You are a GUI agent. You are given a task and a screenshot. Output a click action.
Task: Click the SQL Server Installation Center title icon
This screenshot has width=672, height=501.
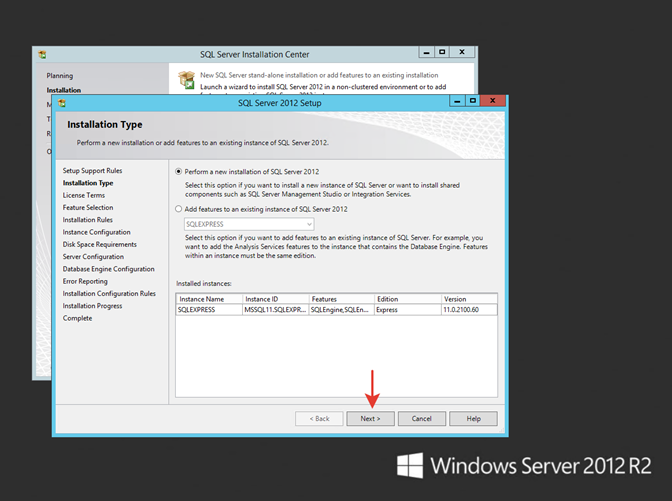point(42,55)
